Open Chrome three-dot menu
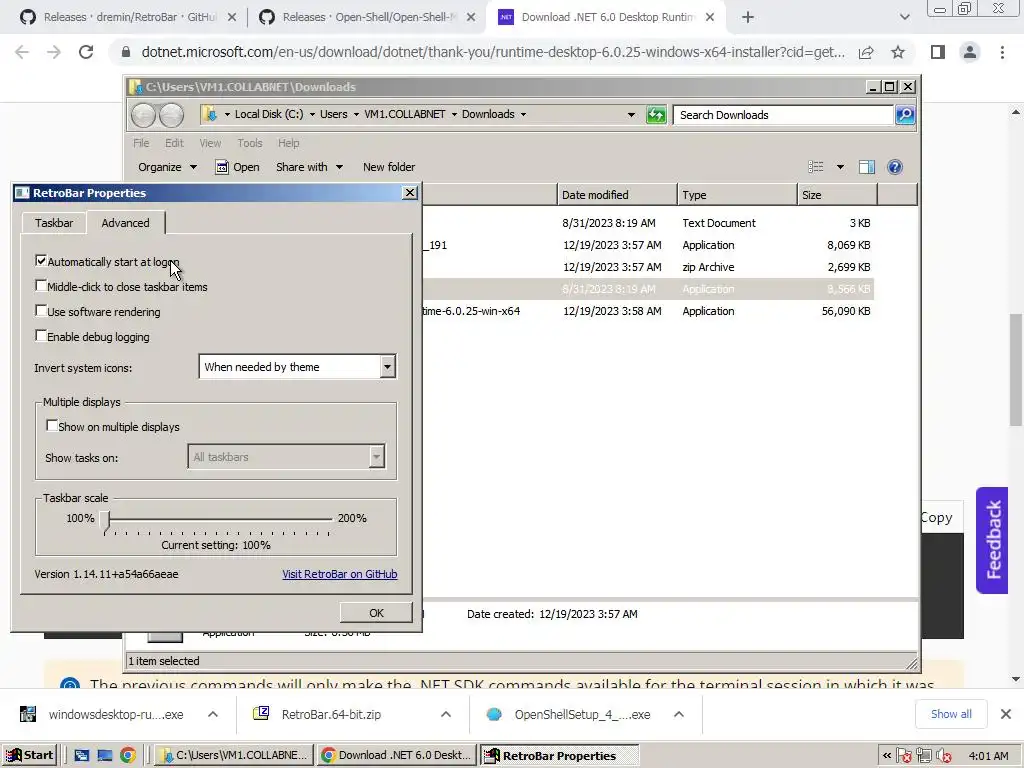Screen dimensions: 1024x768 tap(1002, 52)
